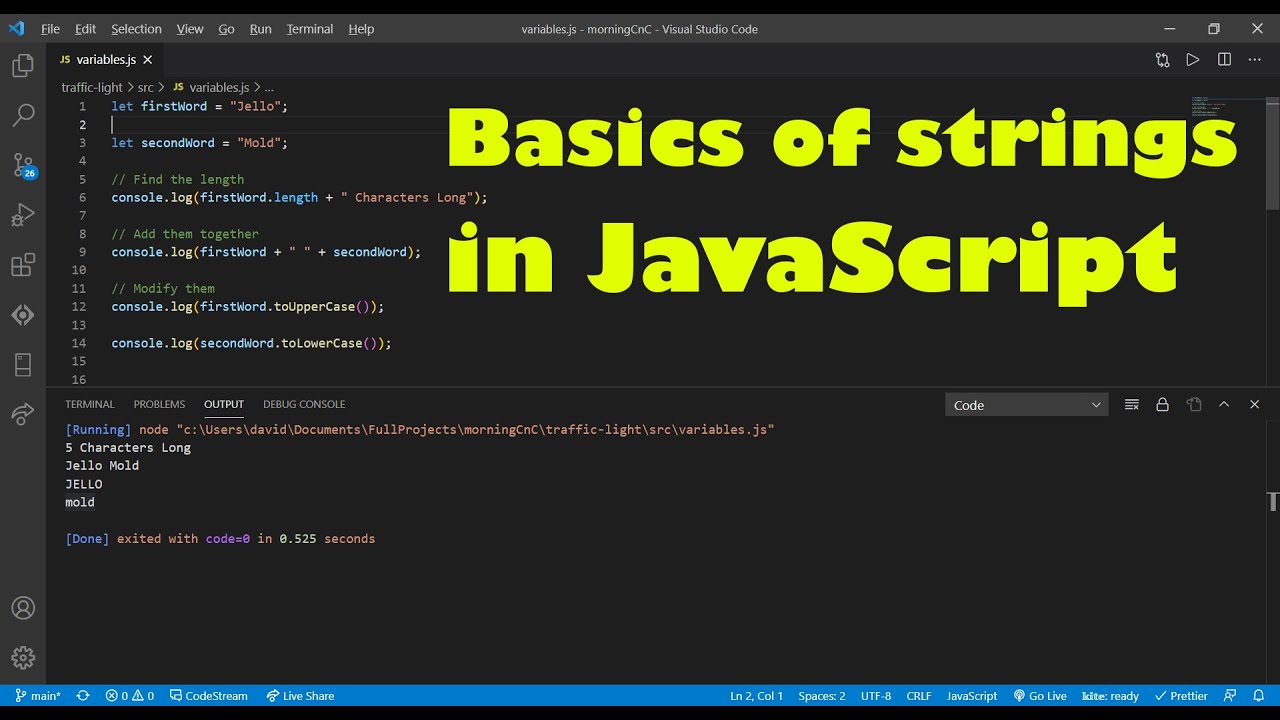Close the variables.js editor tab

[x=148, y=60]
